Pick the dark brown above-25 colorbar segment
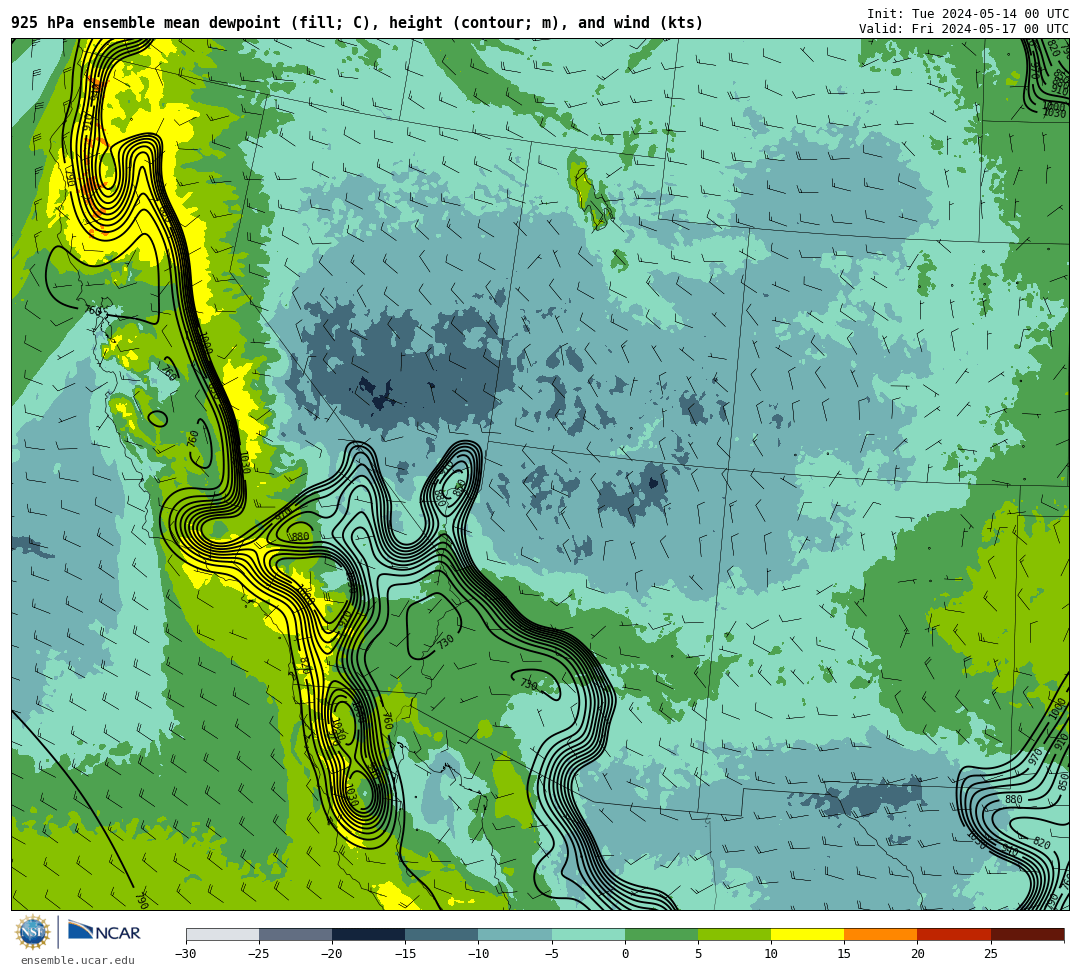 pos(1028,934)
